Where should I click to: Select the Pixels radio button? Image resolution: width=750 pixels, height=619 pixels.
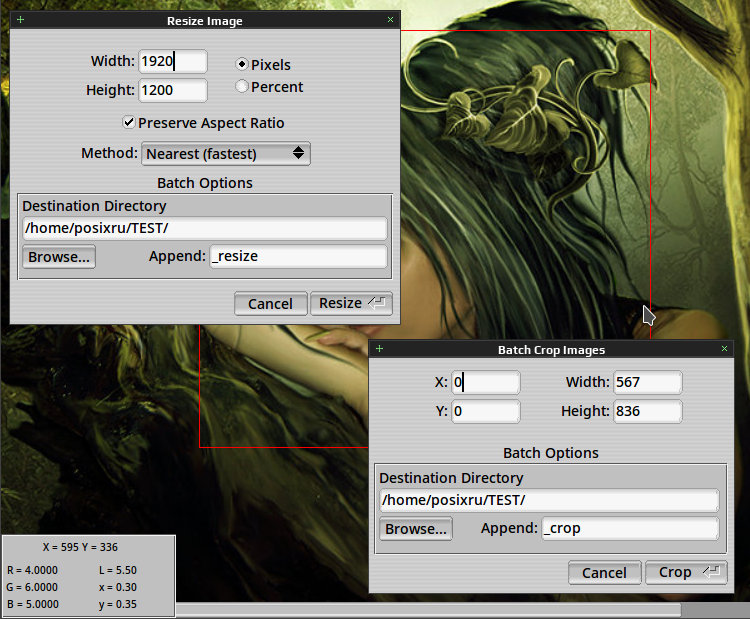[242, 64]
